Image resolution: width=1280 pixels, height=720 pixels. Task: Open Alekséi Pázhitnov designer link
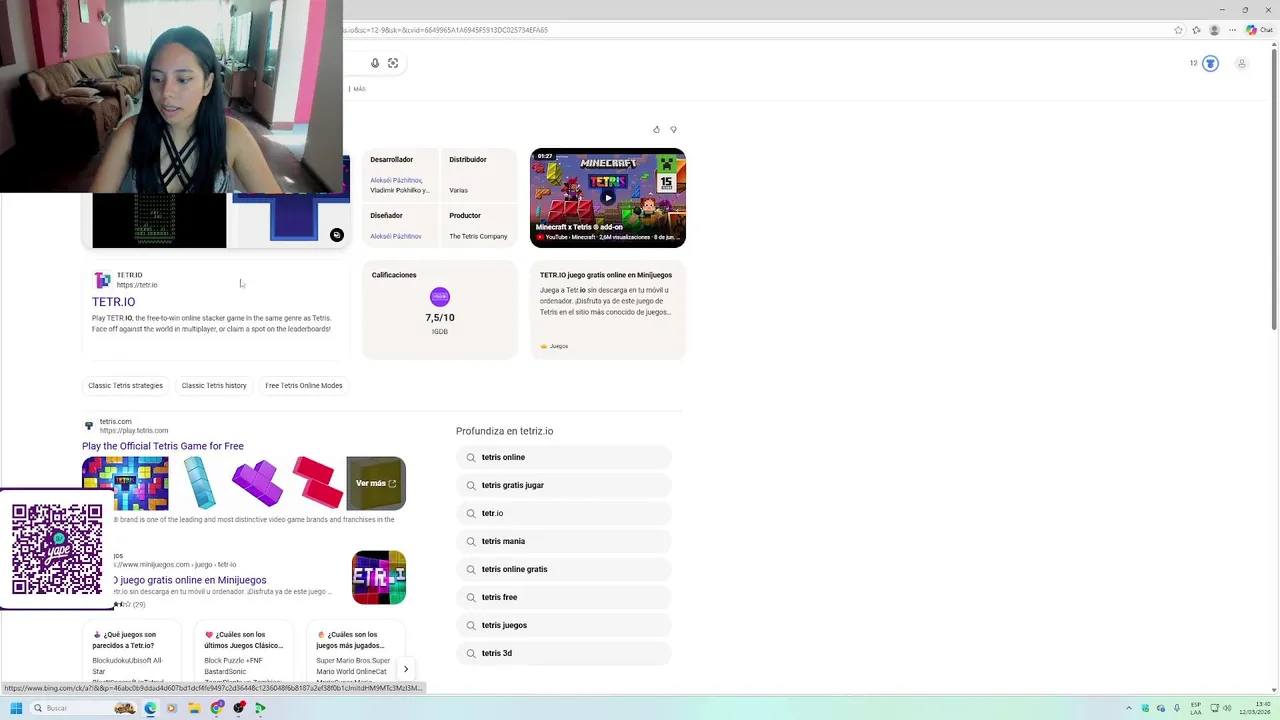(396, 236)
